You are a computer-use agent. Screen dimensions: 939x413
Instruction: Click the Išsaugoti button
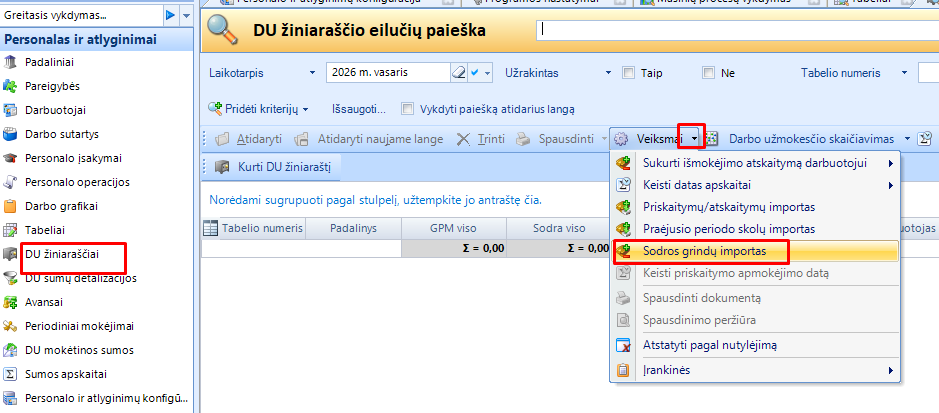357,109
